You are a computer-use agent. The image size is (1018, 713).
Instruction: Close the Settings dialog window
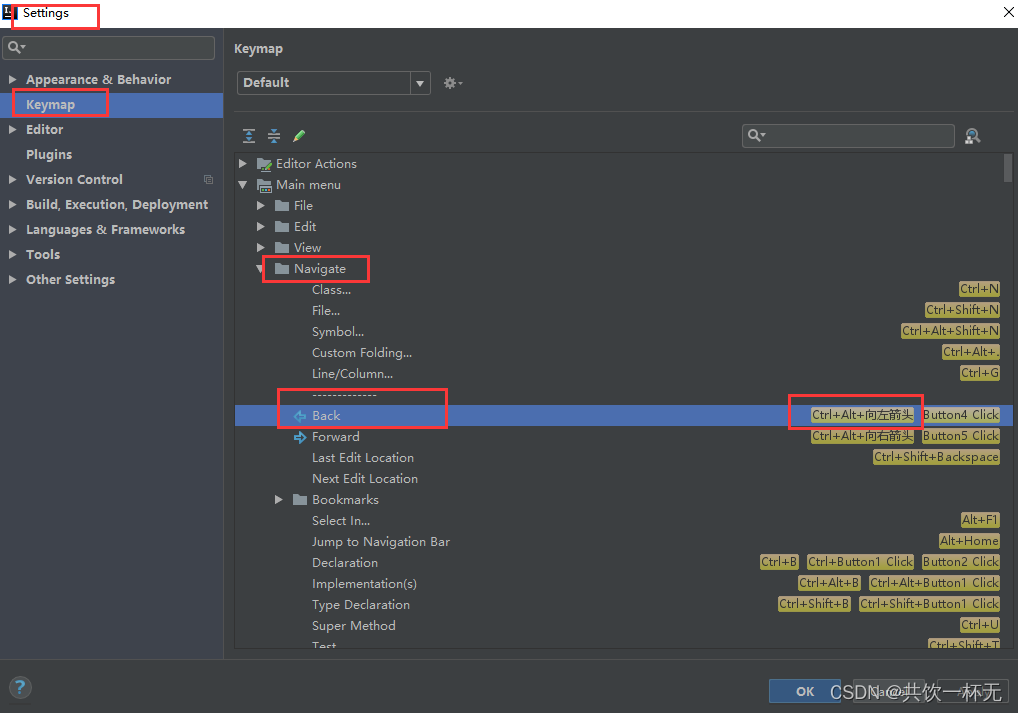1008,12
